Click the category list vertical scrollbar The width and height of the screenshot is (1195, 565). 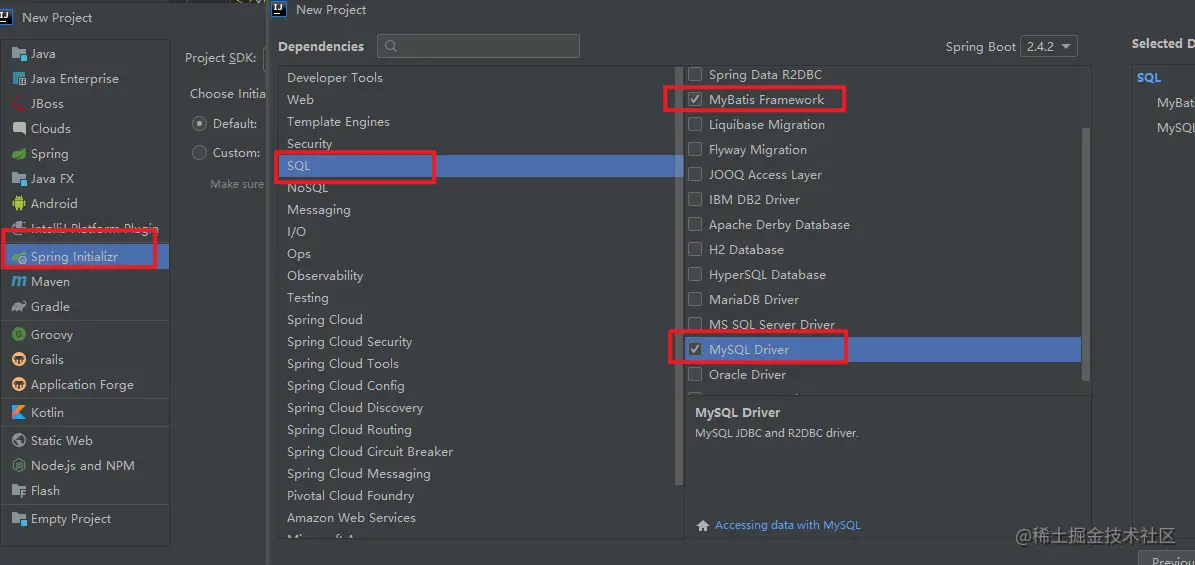(679, 274)
